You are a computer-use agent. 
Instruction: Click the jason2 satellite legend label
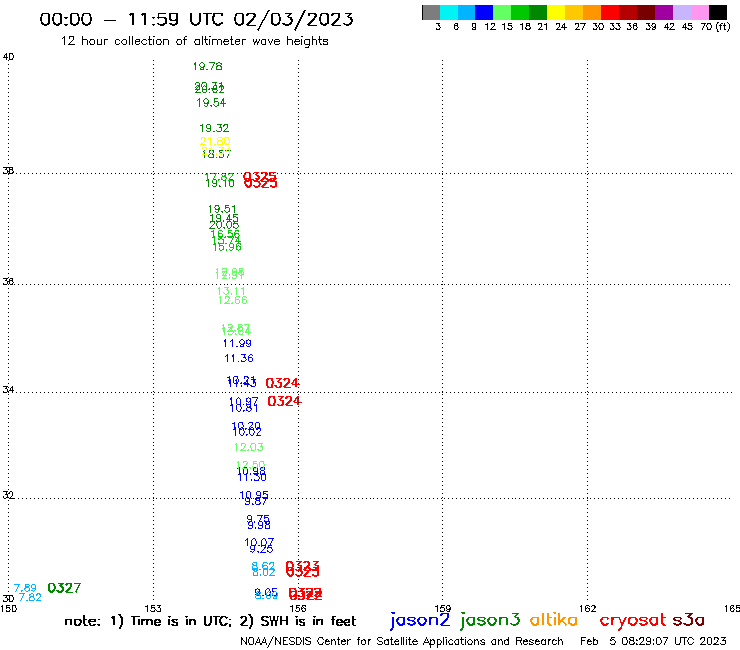pos(420,620)
